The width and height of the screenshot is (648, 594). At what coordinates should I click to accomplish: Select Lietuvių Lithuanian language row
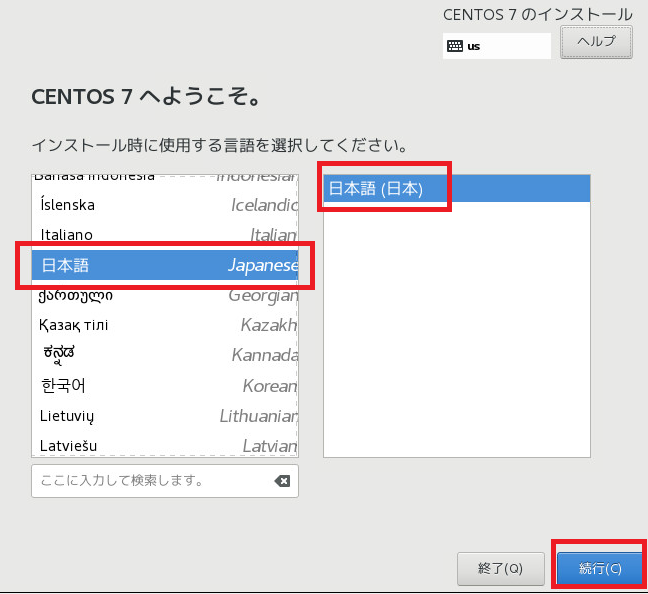coord(165,416)
